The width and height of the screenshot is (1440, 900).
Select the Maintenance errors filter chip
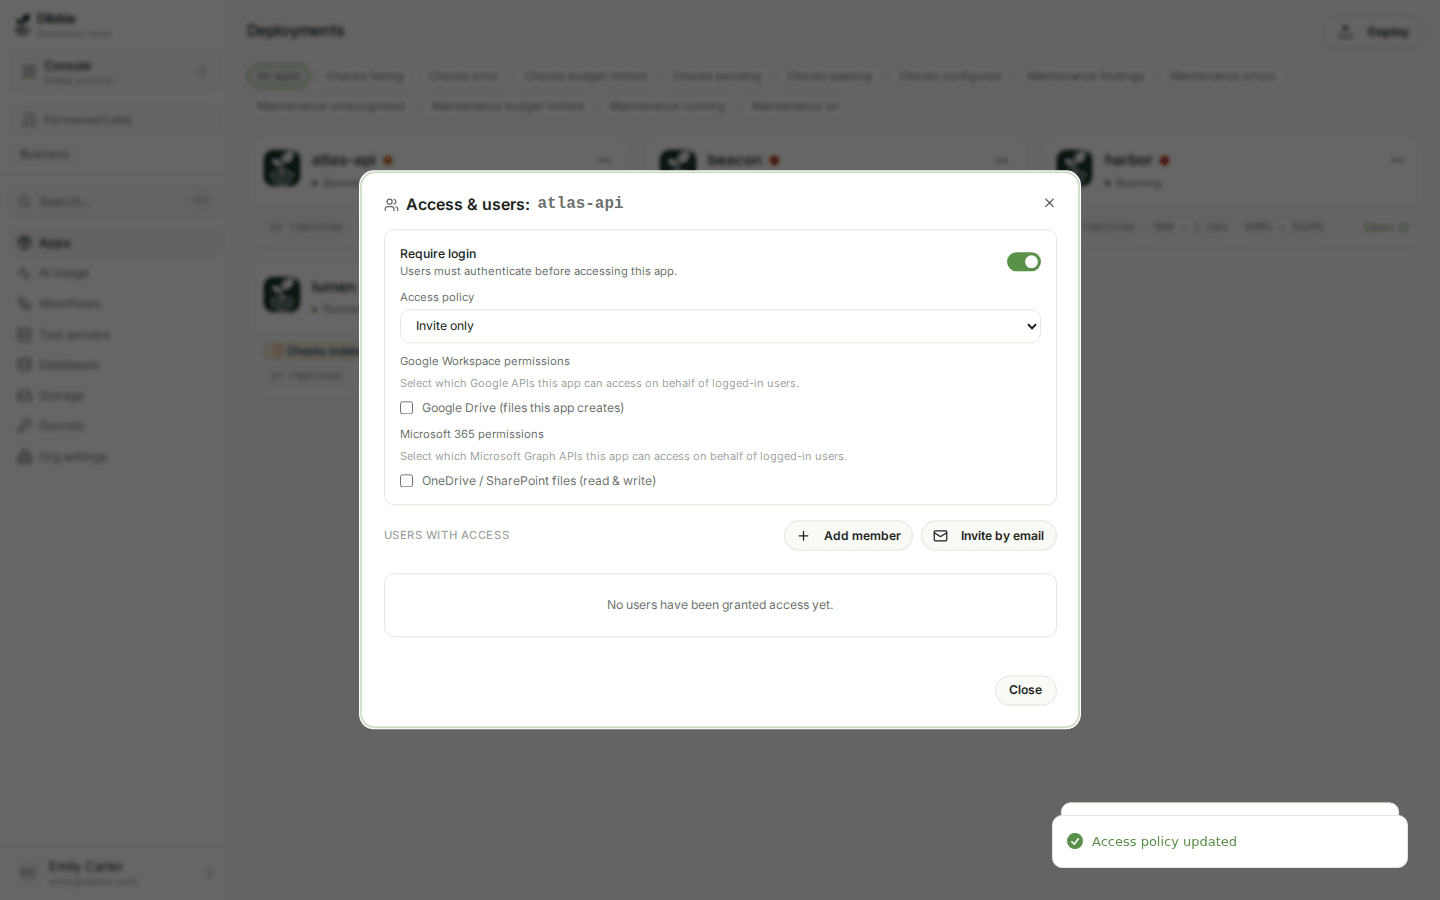1223,76
